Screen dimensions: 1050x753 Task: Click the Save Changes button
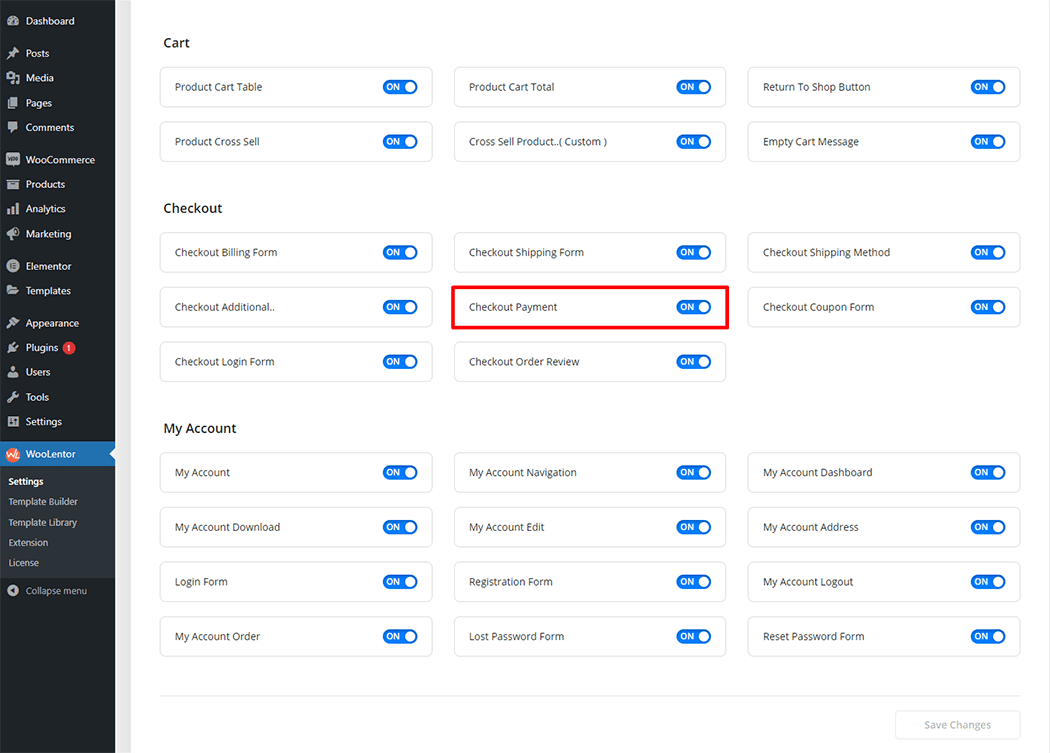tap(957, 725)
